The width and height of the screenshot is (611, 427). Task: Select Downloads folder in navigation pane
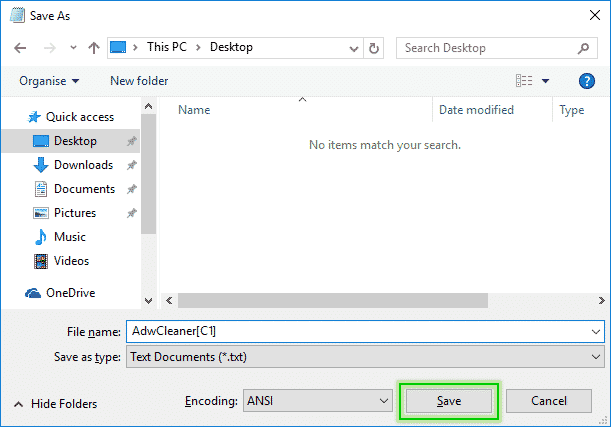[x=82, y=165]
